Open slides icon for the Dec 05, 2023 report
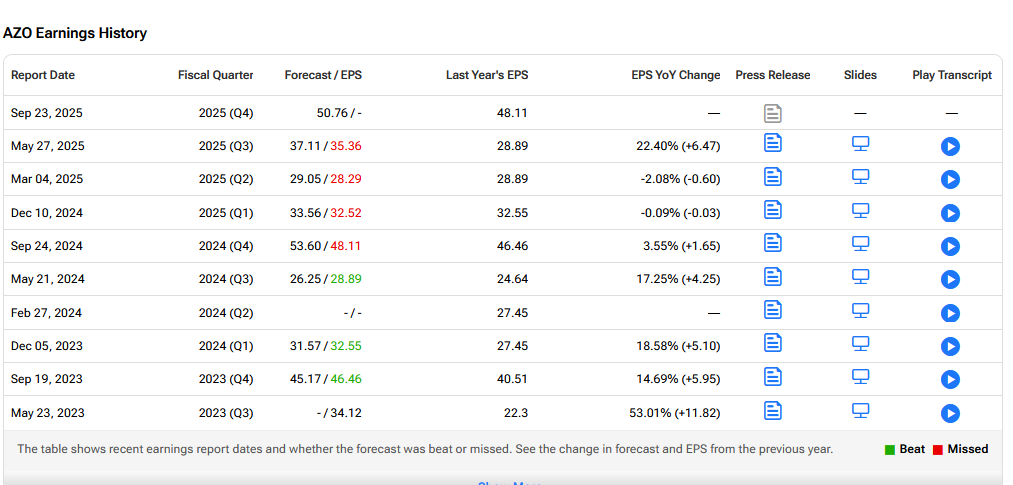Image resolution: width=1013 pixels, height=485 pixels. click(860, 343)
